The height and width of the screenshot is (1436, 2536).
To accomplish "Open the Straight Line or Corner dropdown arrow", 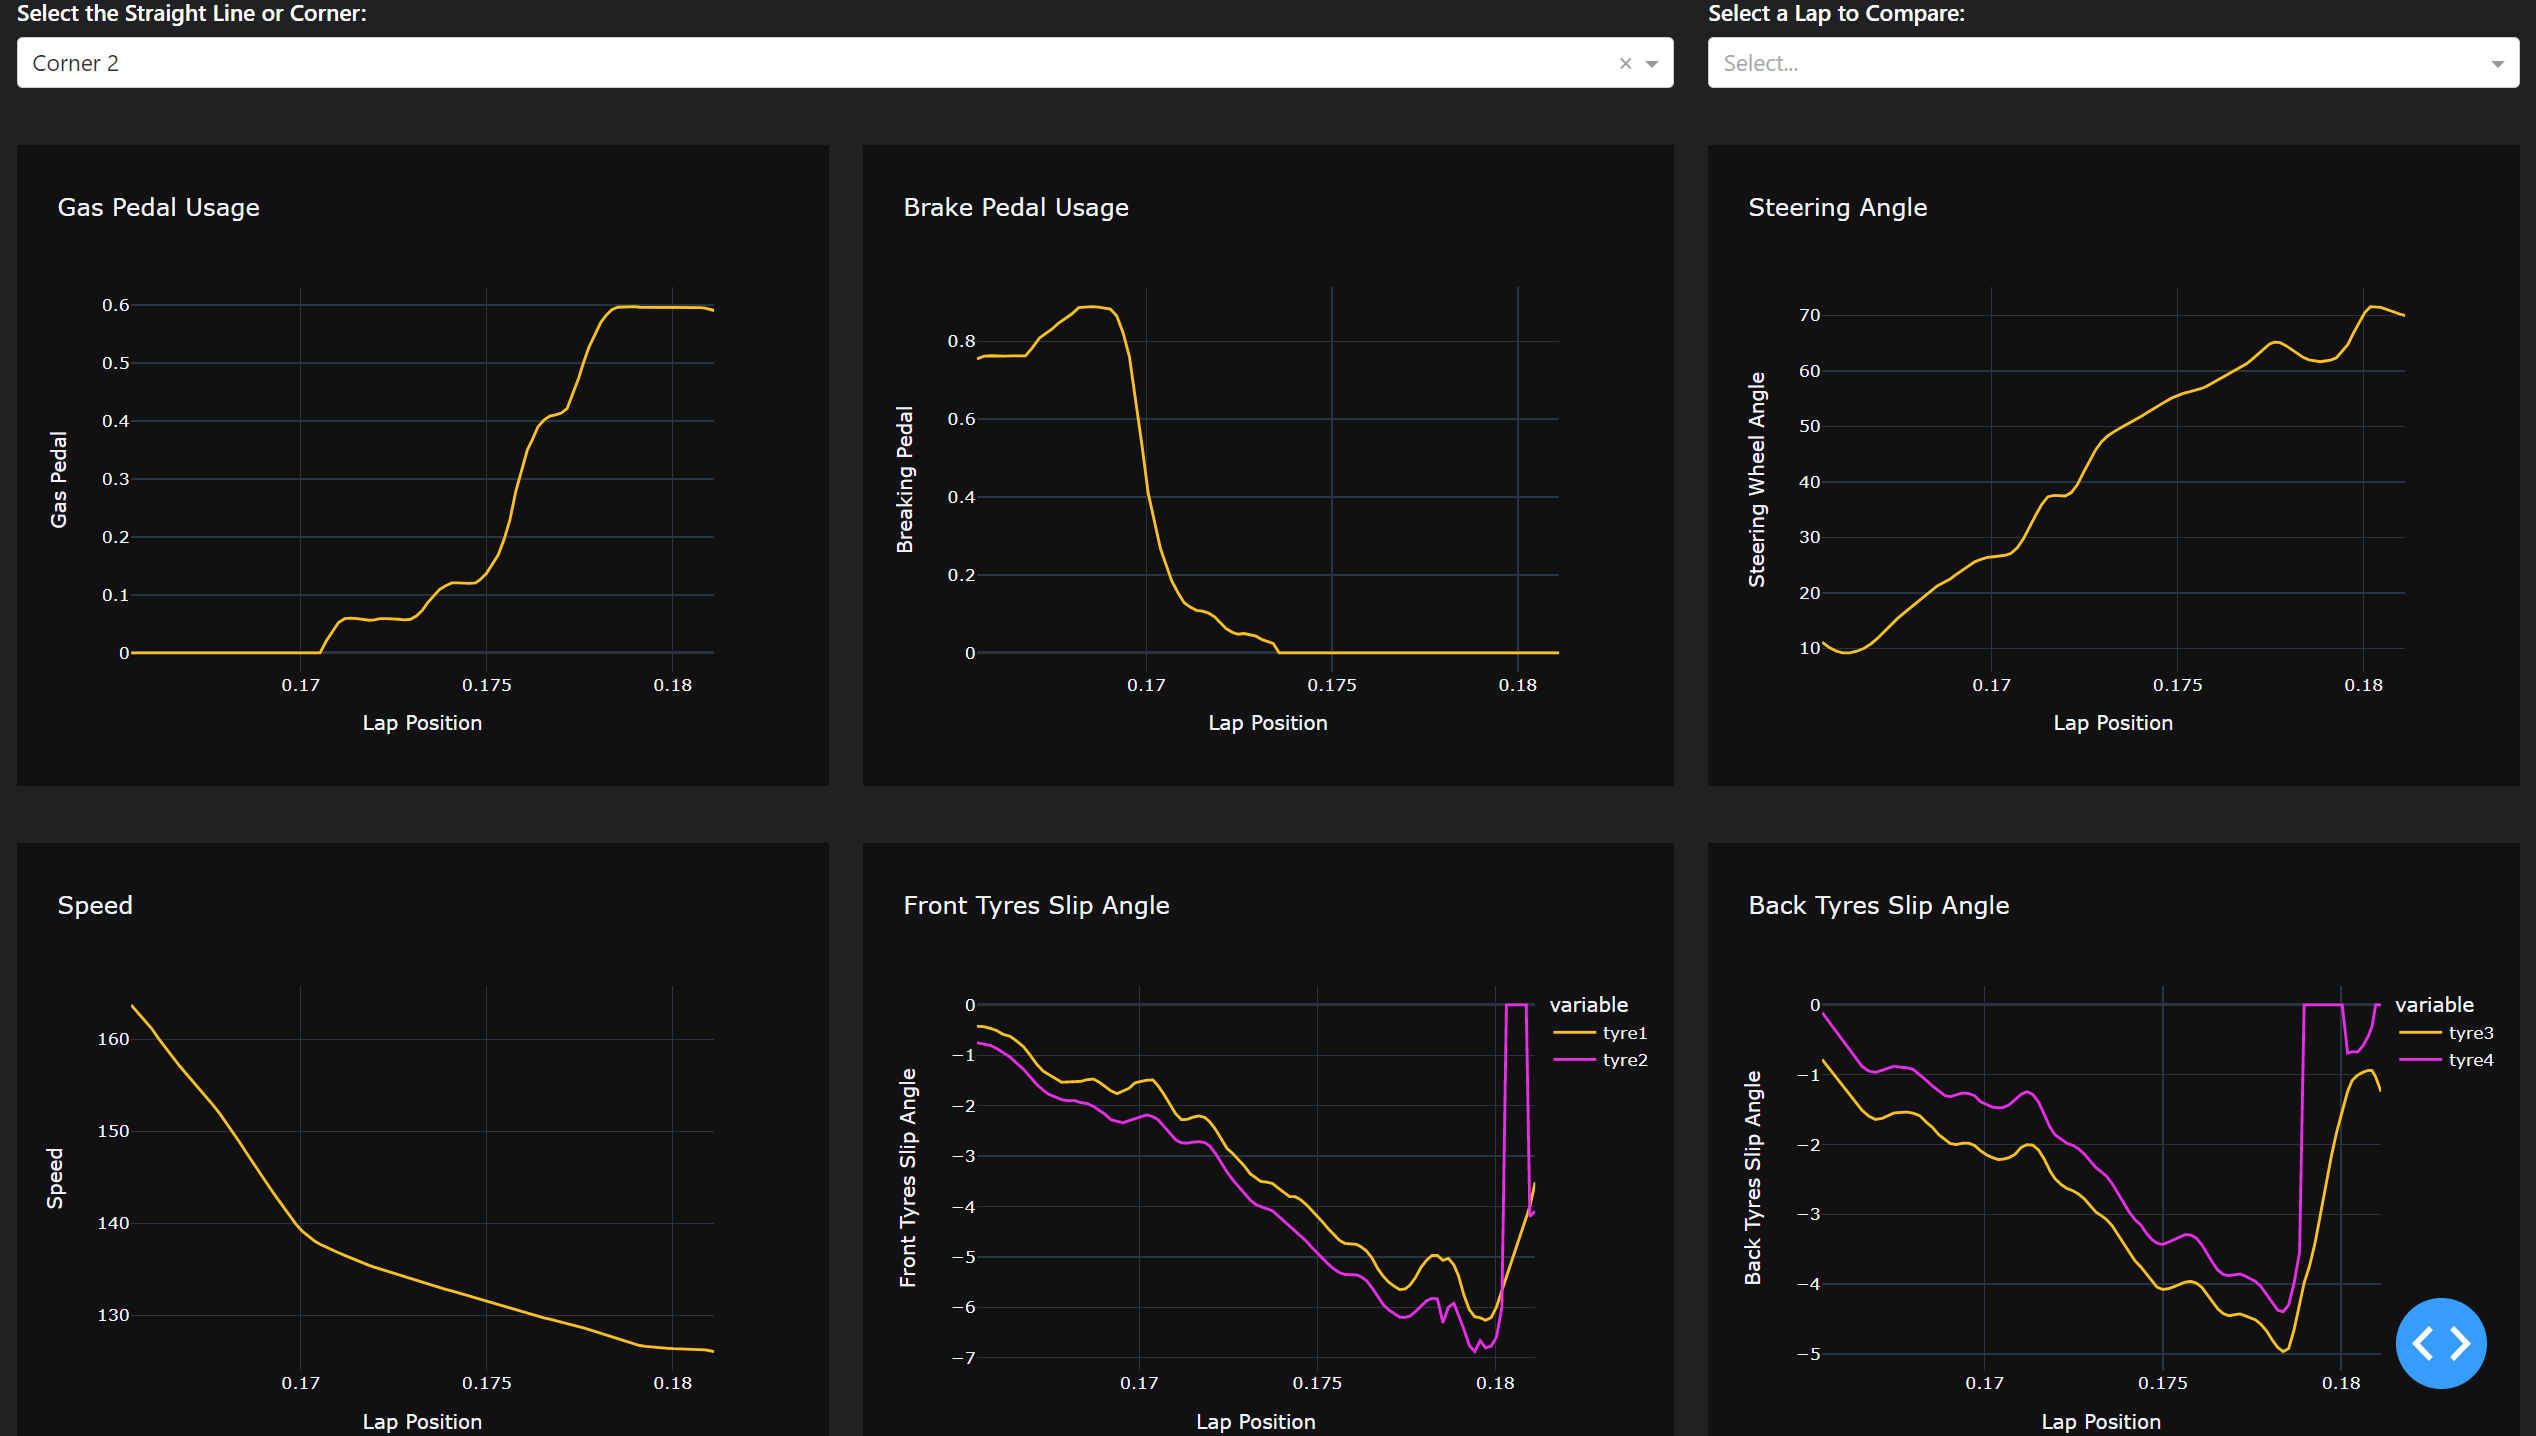I will coord(1652,64).
